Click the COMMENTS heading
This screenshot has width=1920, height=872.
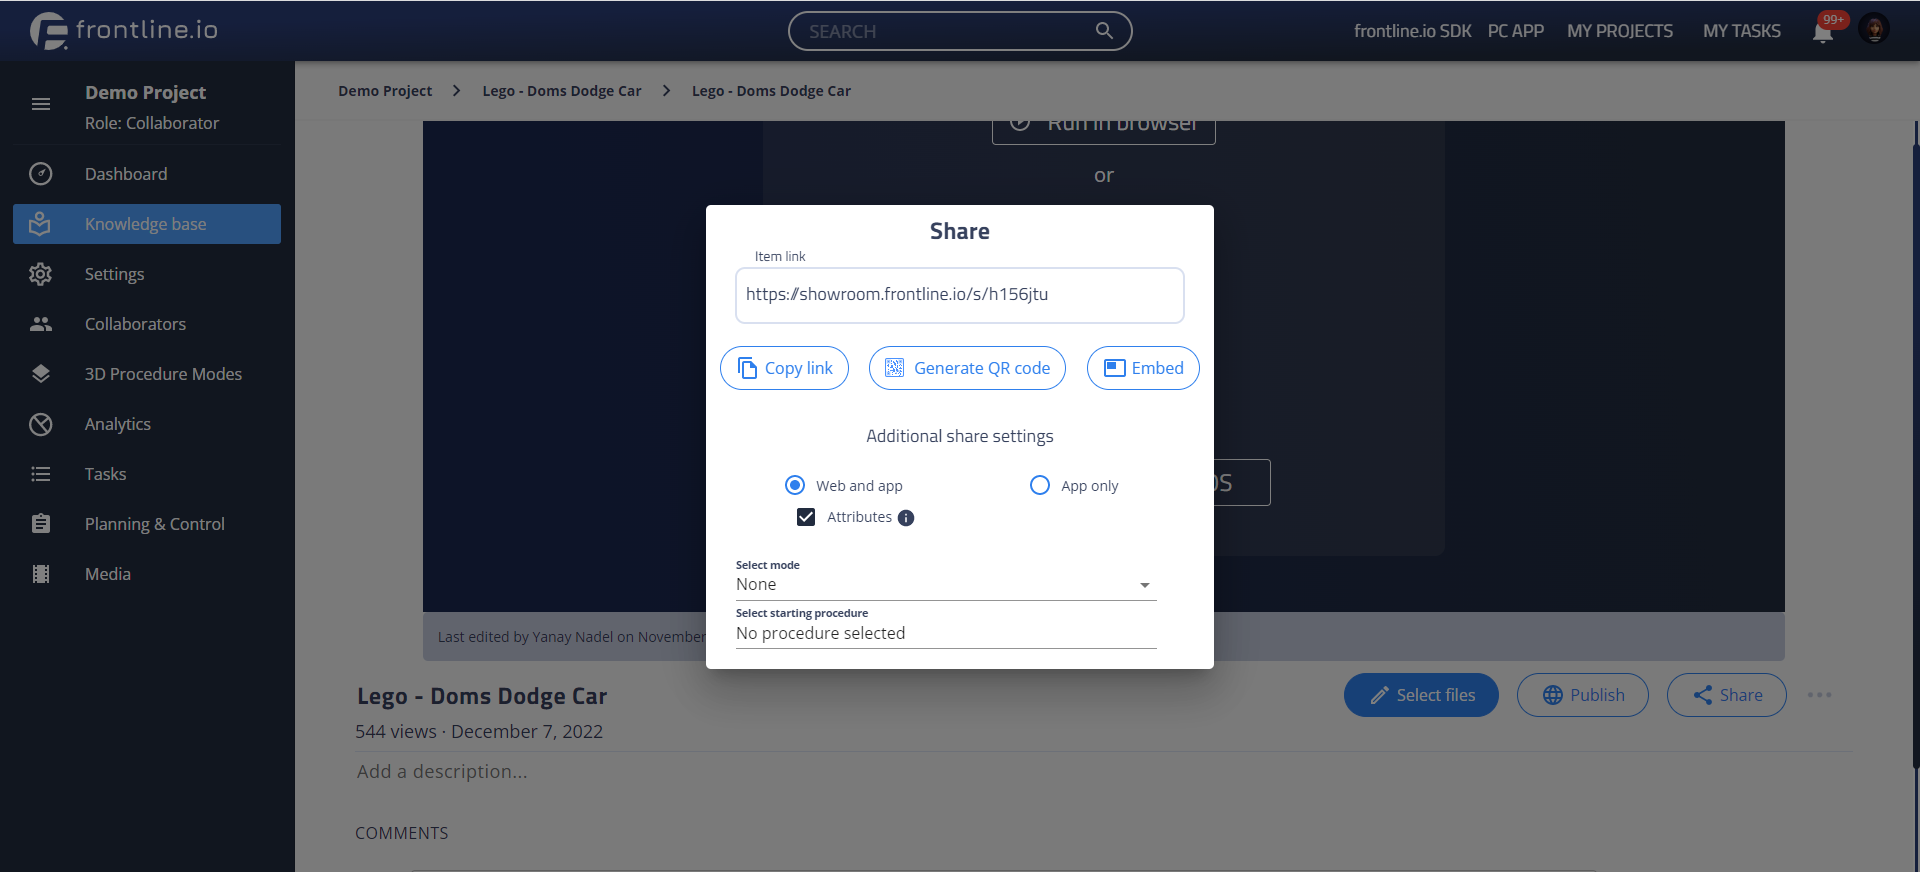[402, 833]
